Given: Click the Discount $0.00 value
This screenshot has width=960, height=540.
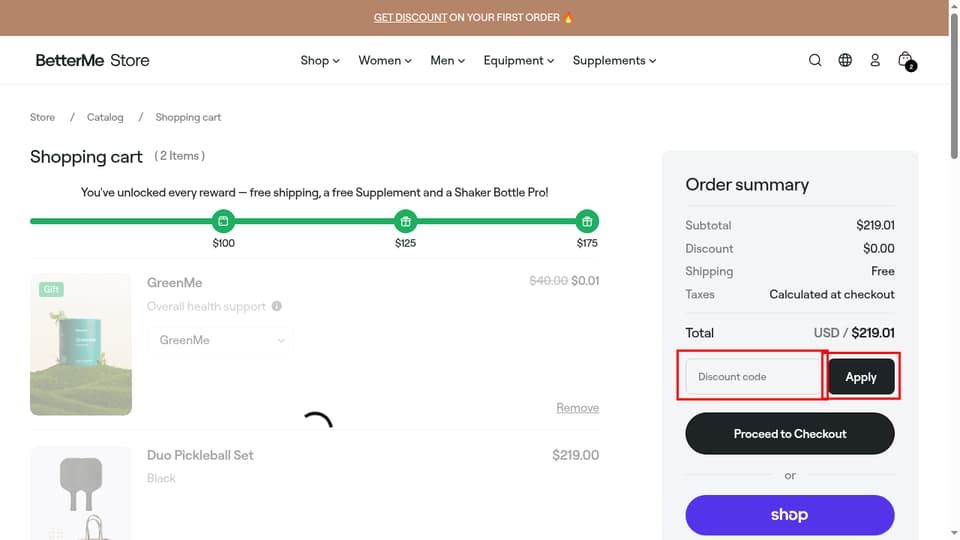Looking at the screenshot, I should 879,249.
